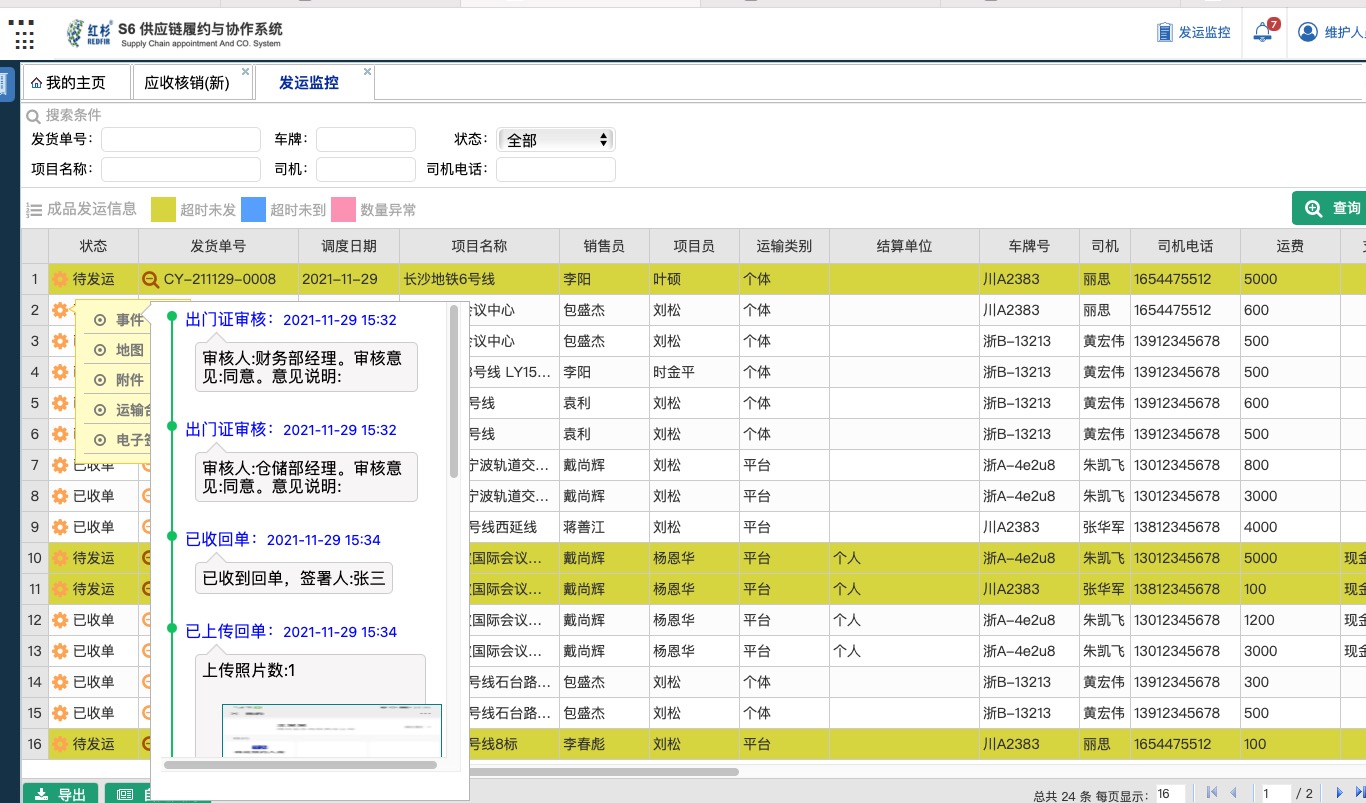Screen dimensions: 1366x803
Task: Select 地图 in the context menu
Action: coord(129,350)
